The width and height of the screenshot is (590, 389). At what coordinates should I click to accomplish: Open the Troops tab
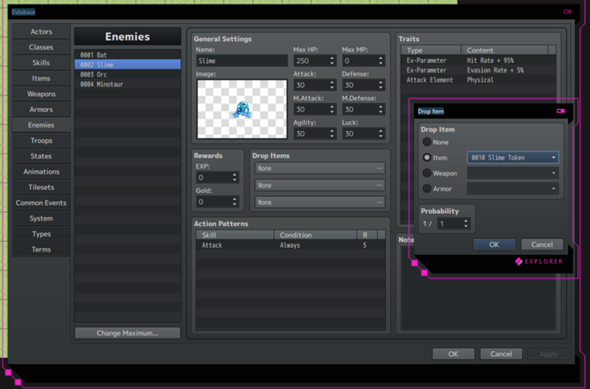[41, 140]
